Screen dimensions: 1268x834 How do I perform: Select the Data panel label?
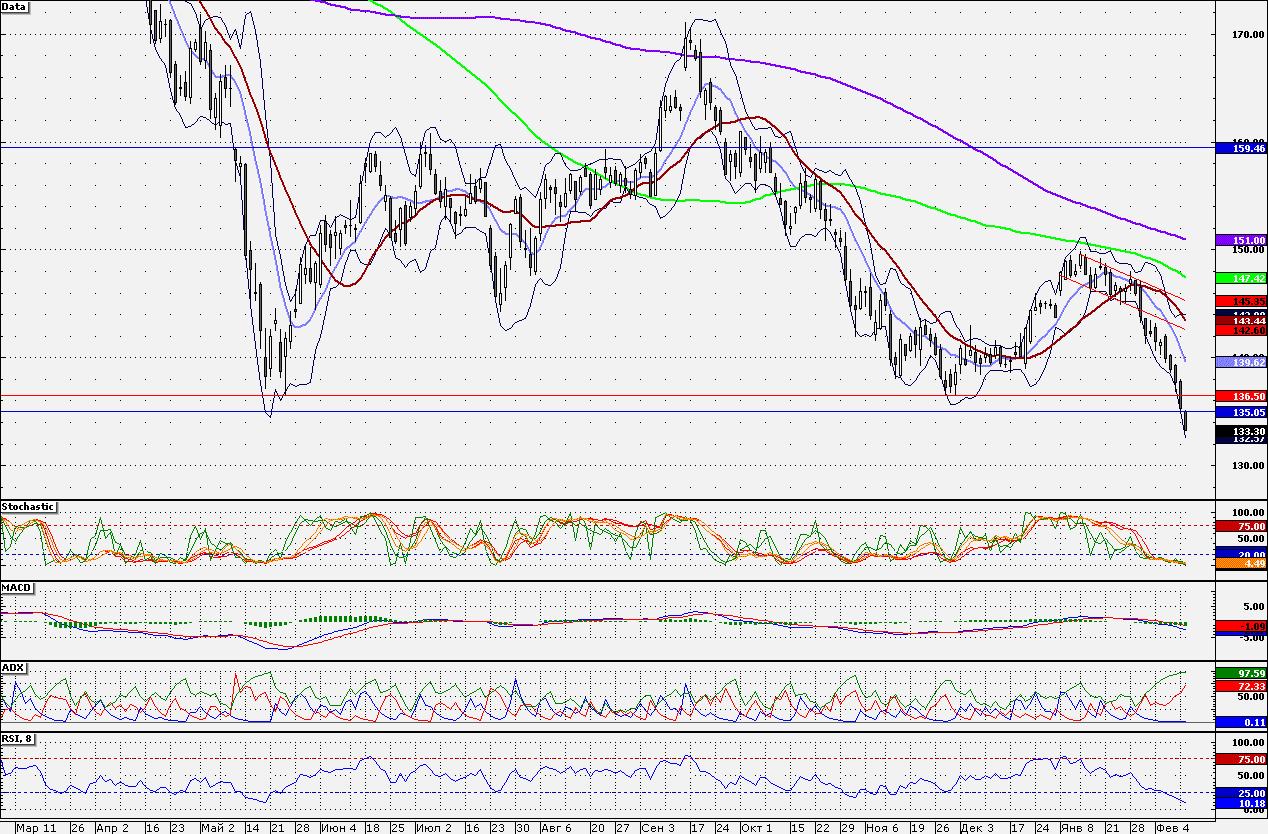15,6
